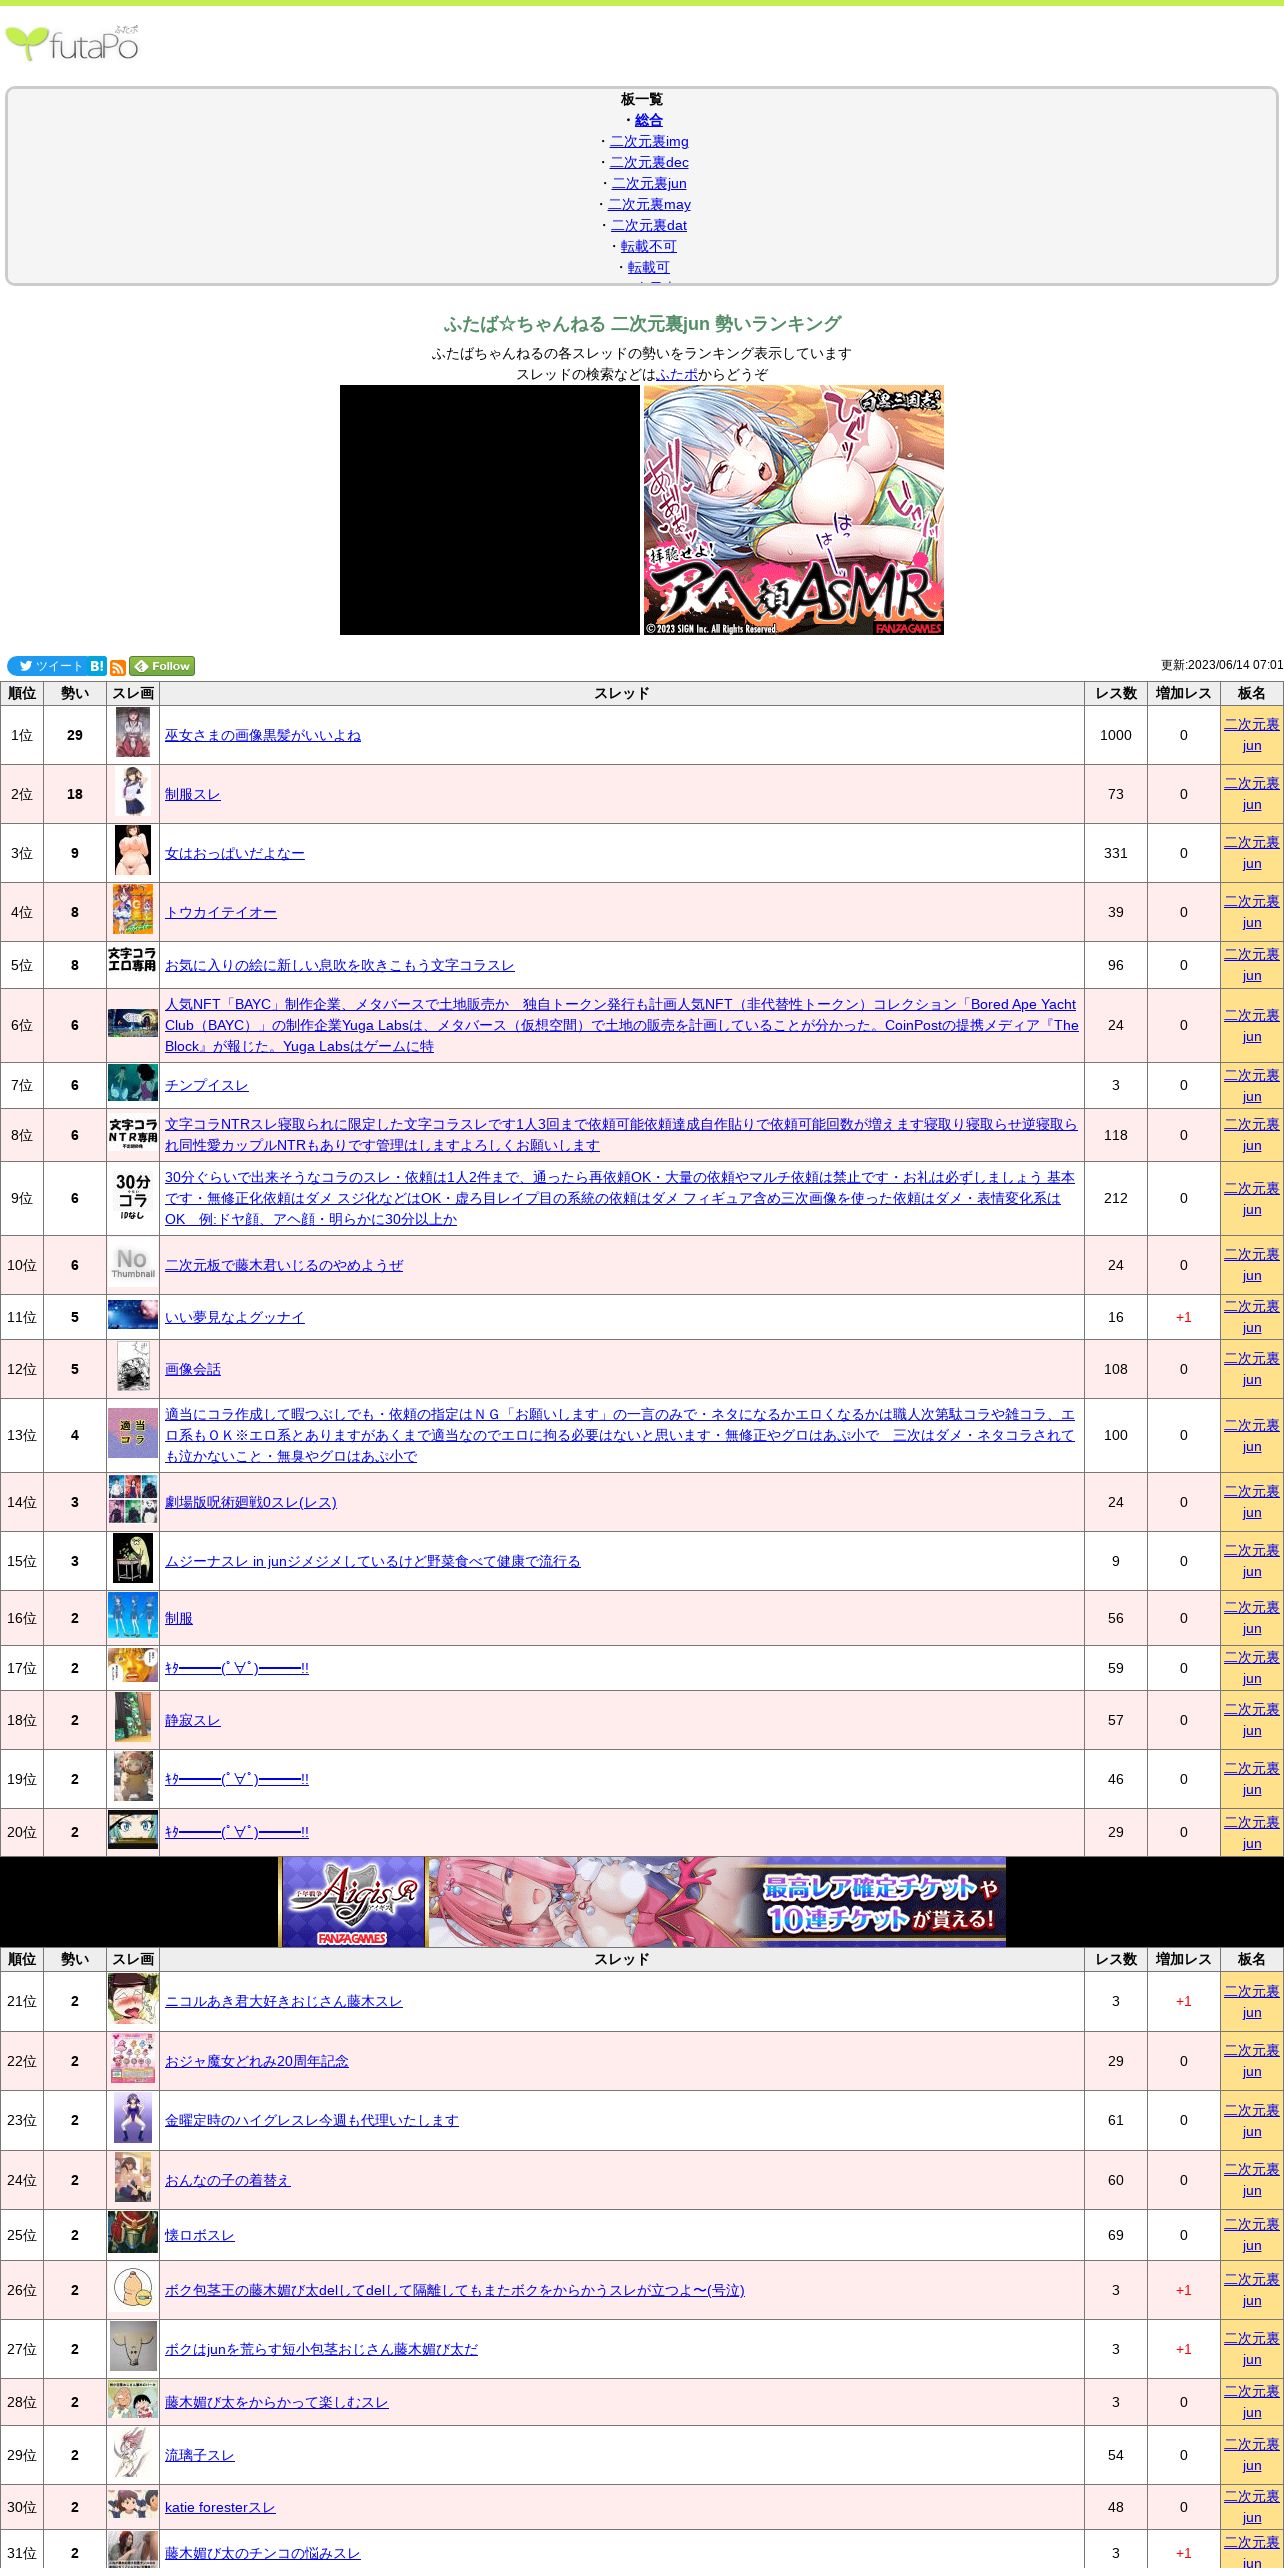Click thumbnail of 制服スレ thread
Image resolution: width=1284 pixels, height=2568 pixels.
click(133, 792)
